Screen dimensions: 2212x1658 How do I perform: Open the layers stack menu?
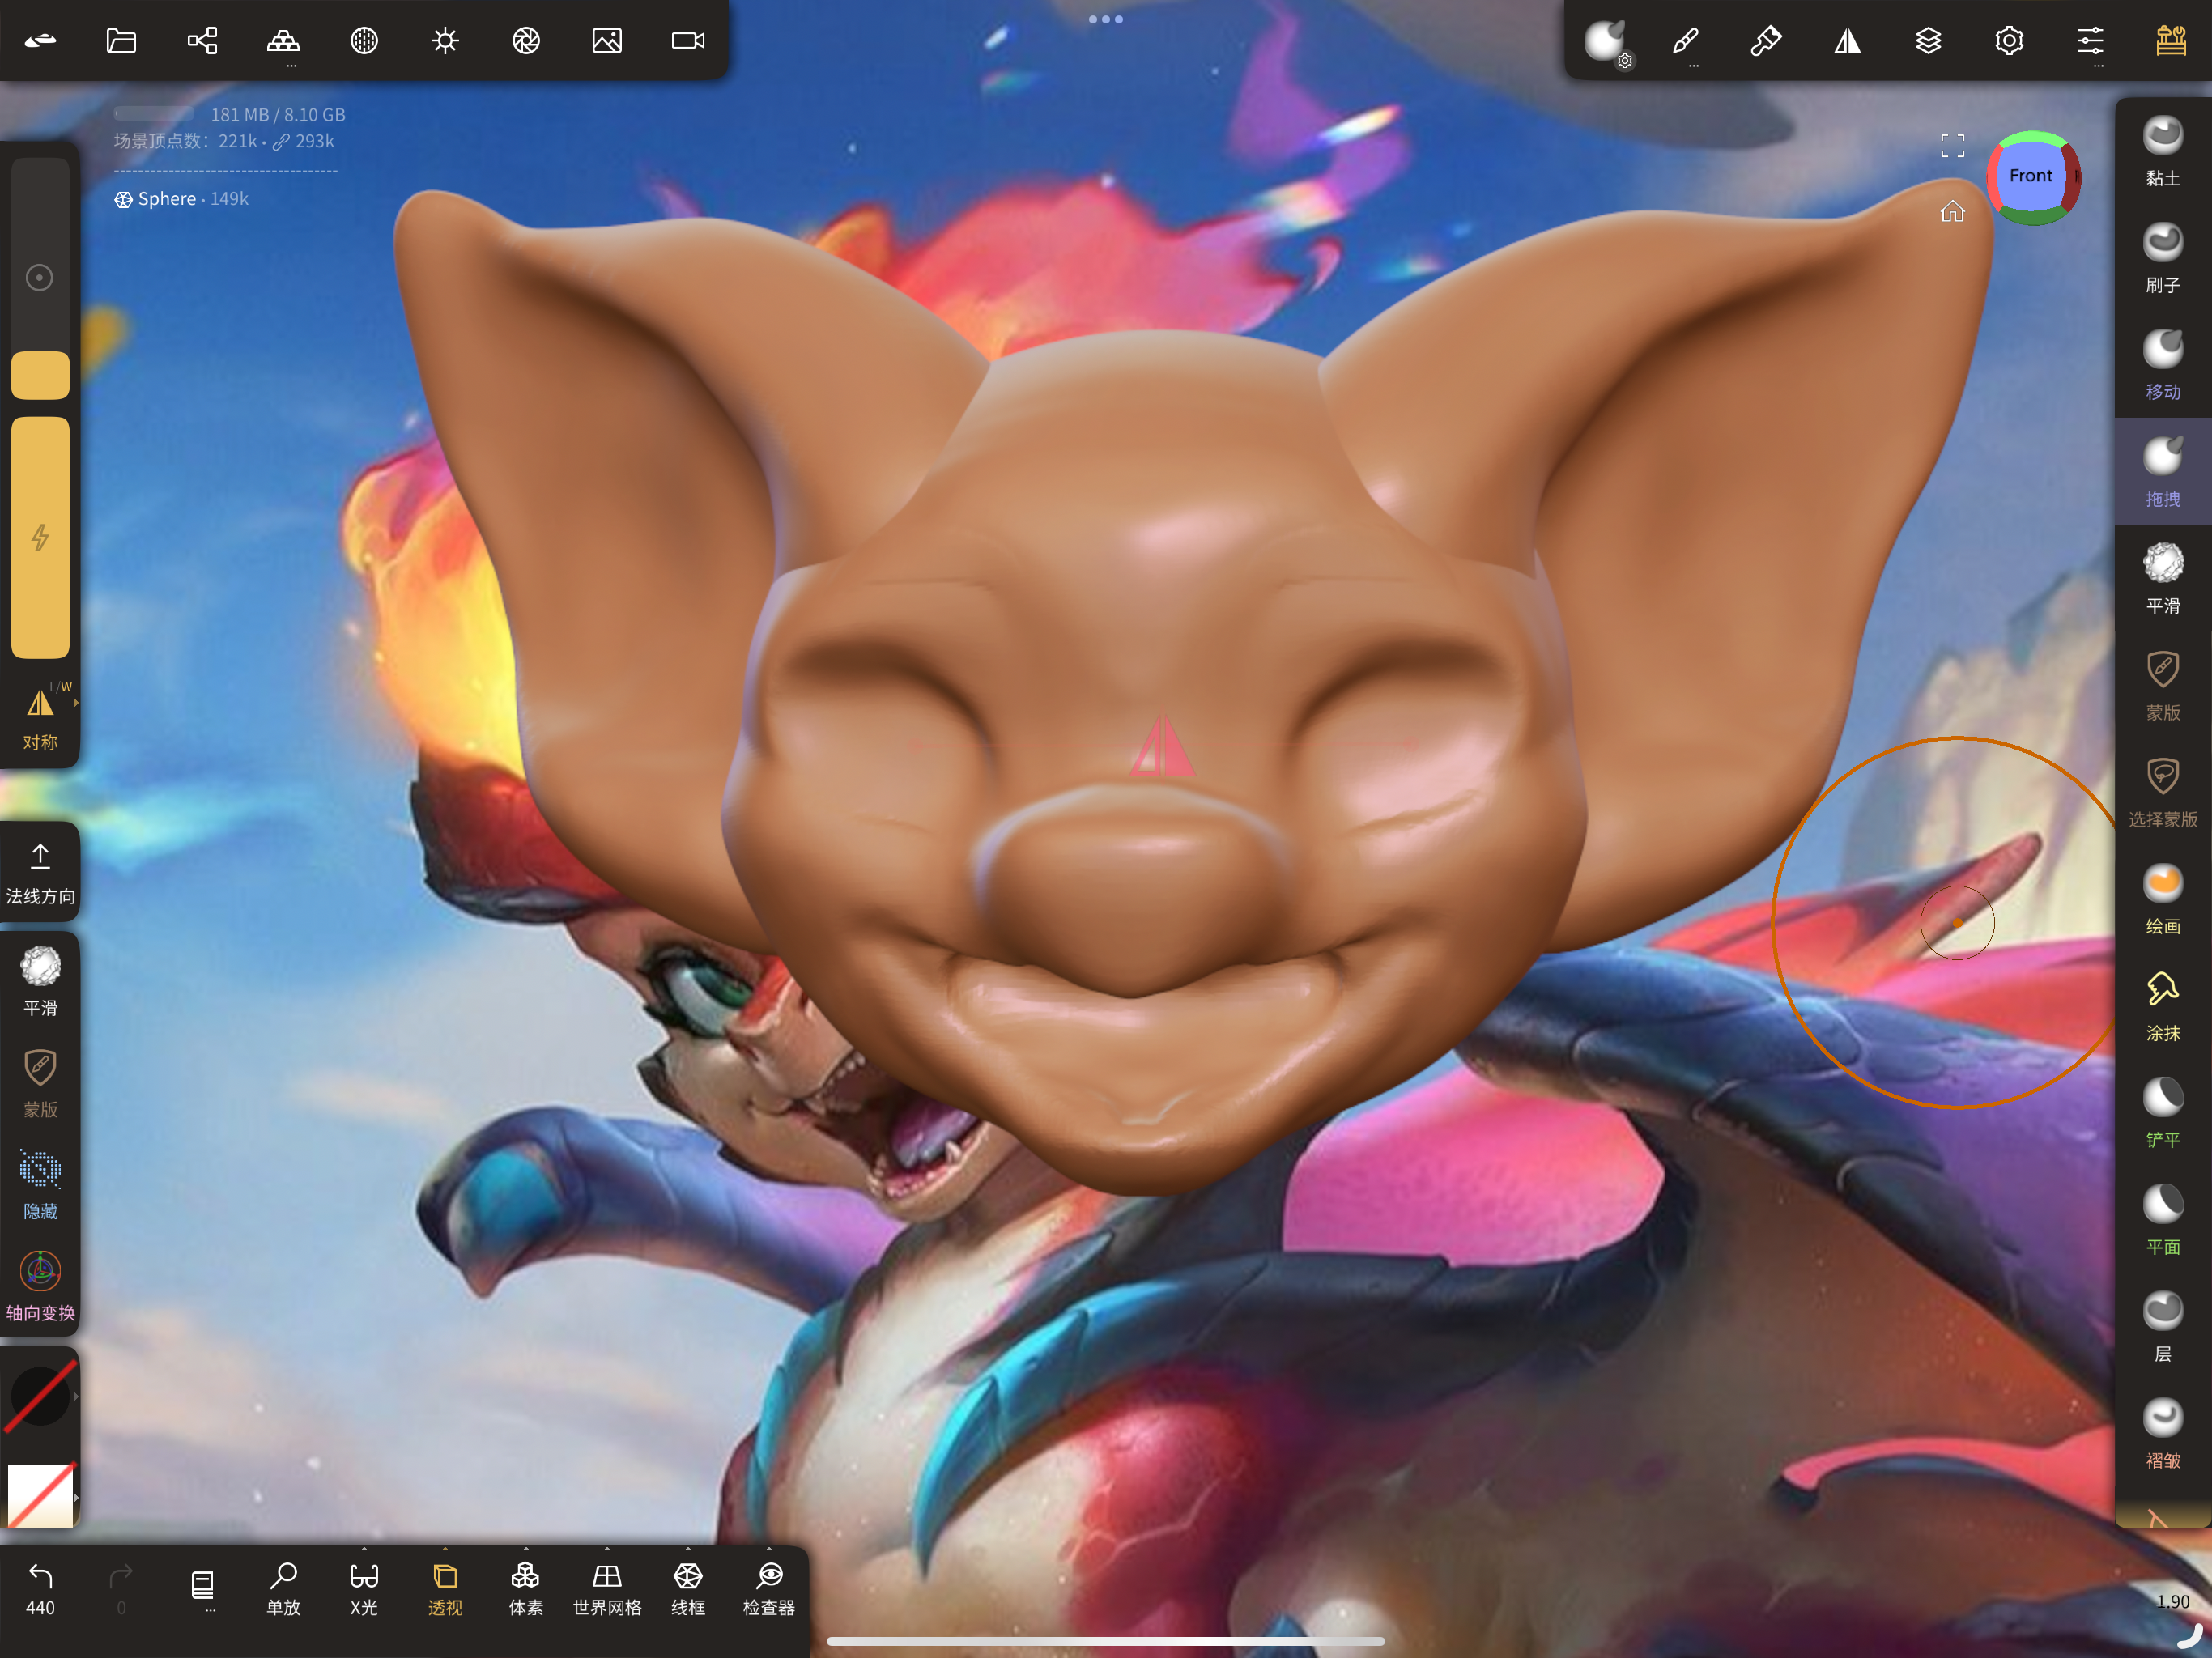click(1928, 41)
